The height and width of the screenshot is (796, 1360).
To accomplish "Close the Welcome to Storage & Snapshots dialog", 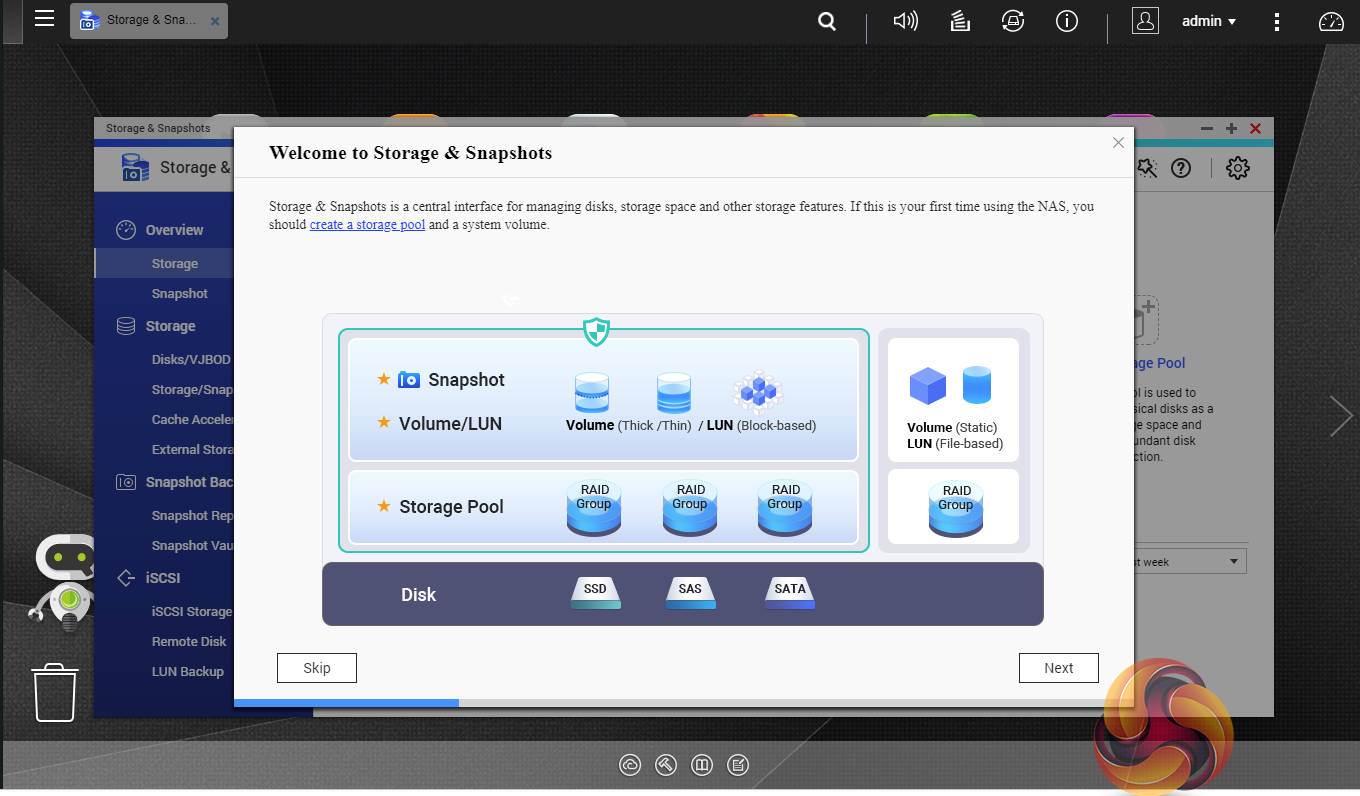I will click(1118, 143).
